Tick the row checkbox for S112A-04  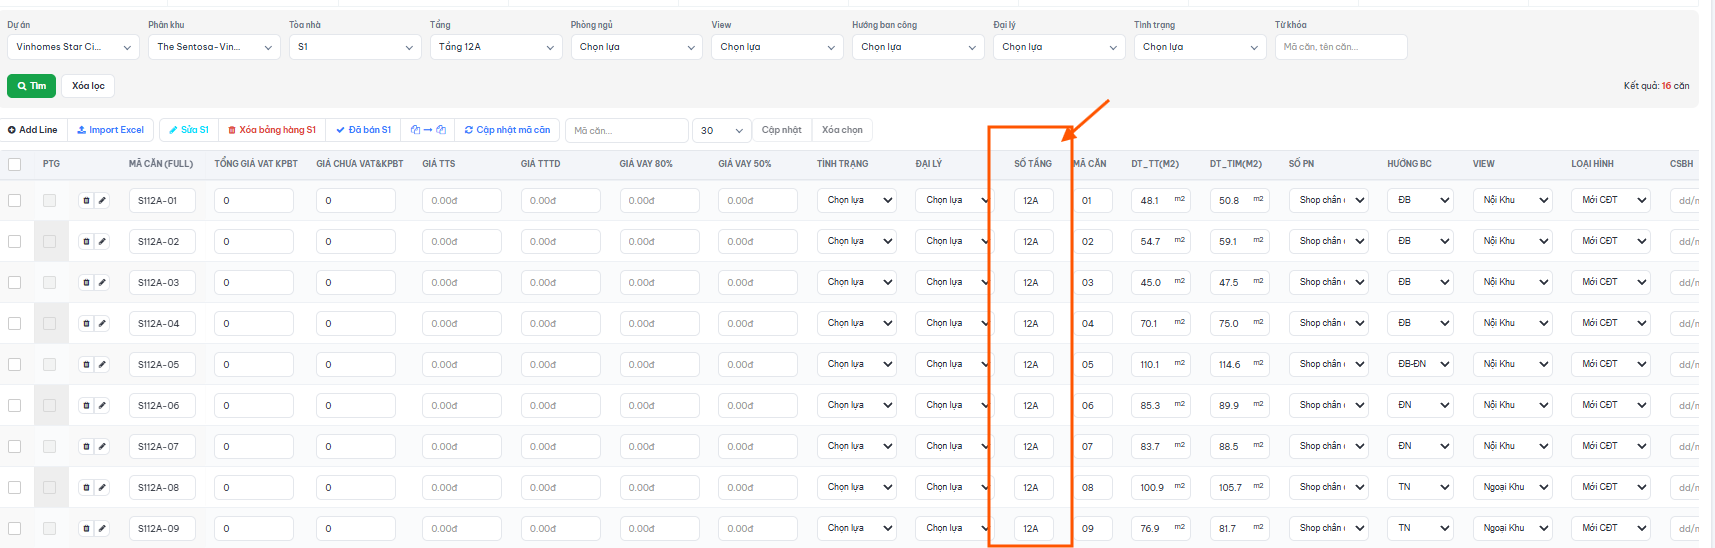pos(14,324)
